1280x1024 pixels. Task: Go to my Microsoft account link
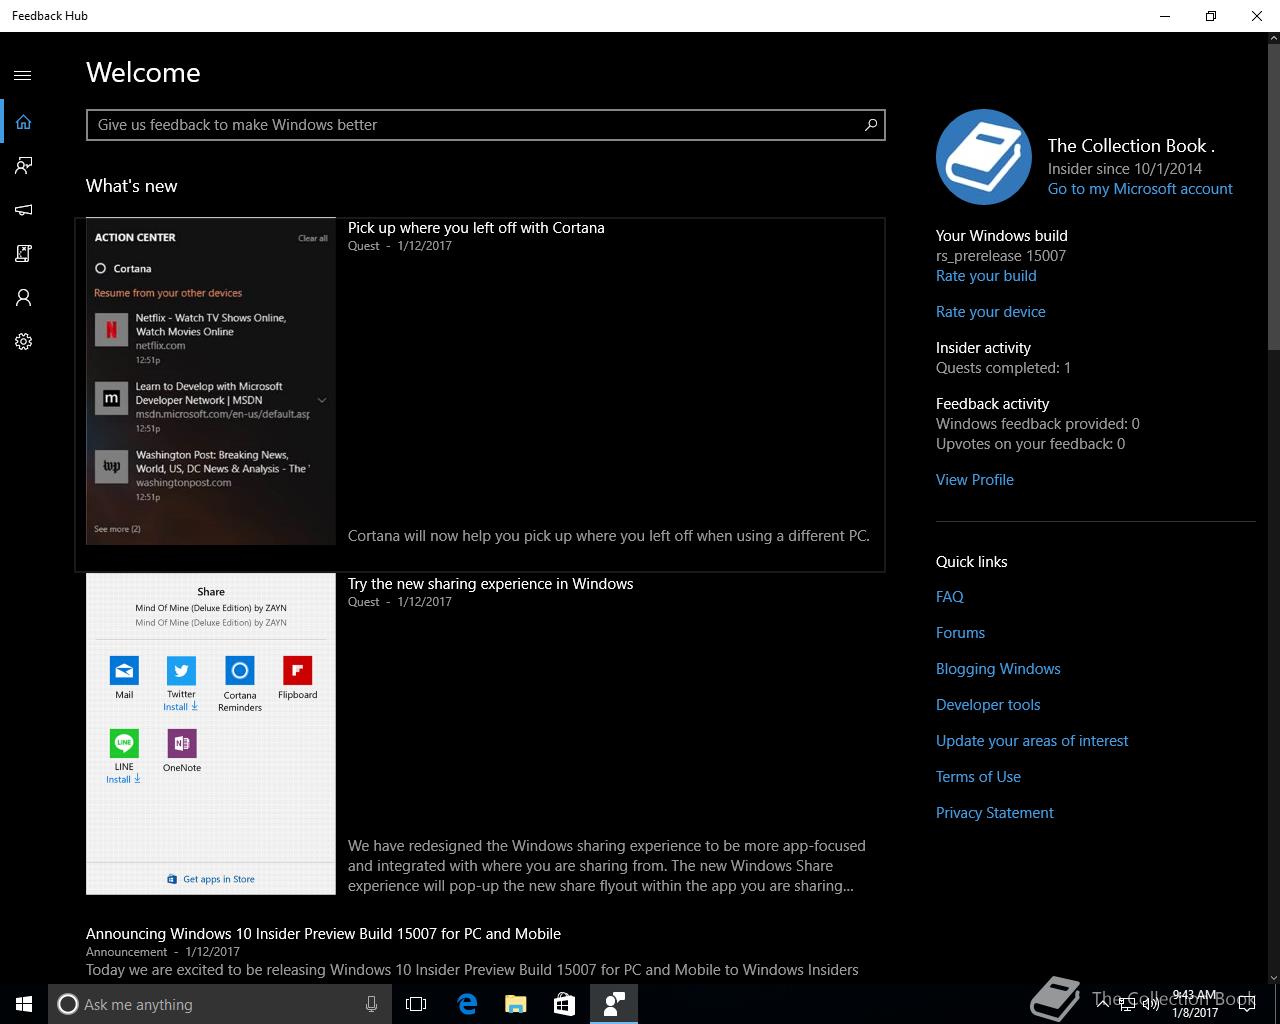[x=1140, y=189]
